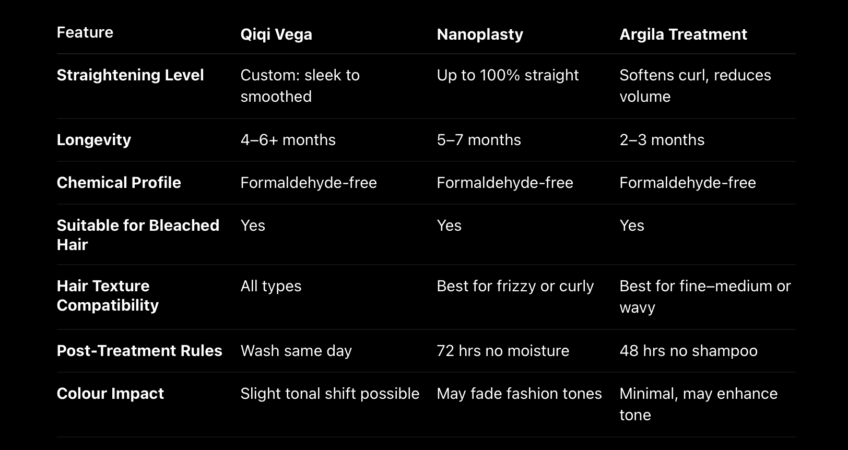Select the "72 hrs no moisture" cell

pyautogui.click(x=503, y=351)
